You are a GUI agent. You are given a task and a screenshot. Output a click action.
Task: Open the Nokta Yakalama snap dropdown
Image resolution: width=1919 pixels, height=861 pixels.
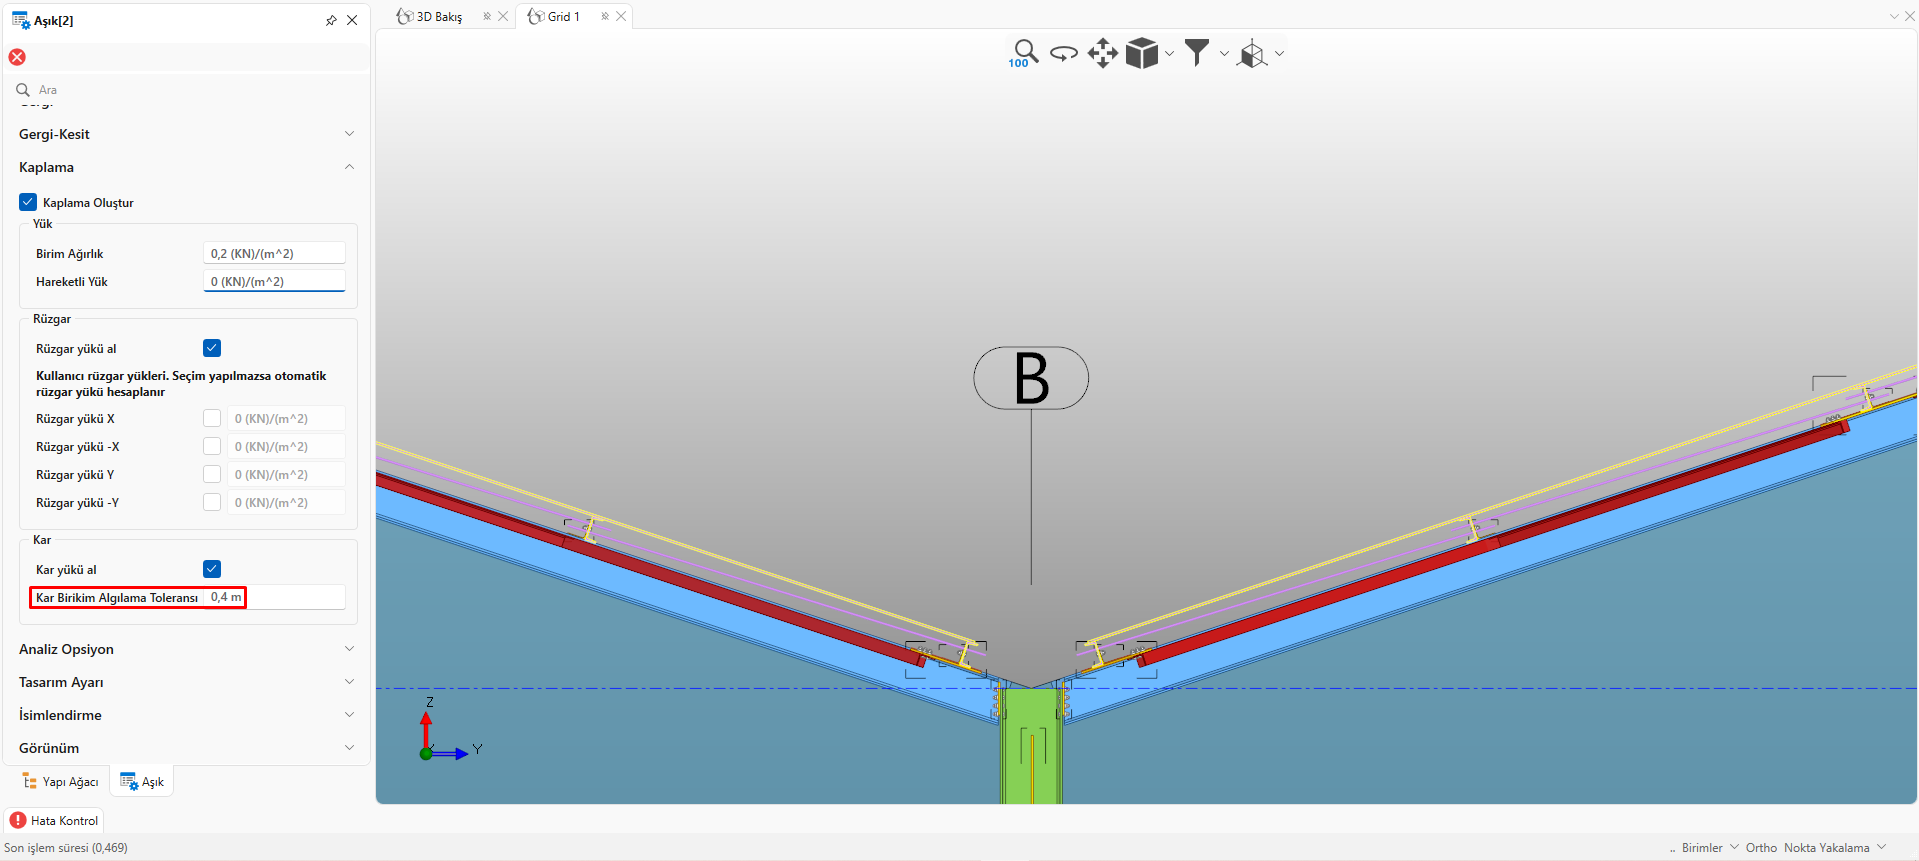1835,848
